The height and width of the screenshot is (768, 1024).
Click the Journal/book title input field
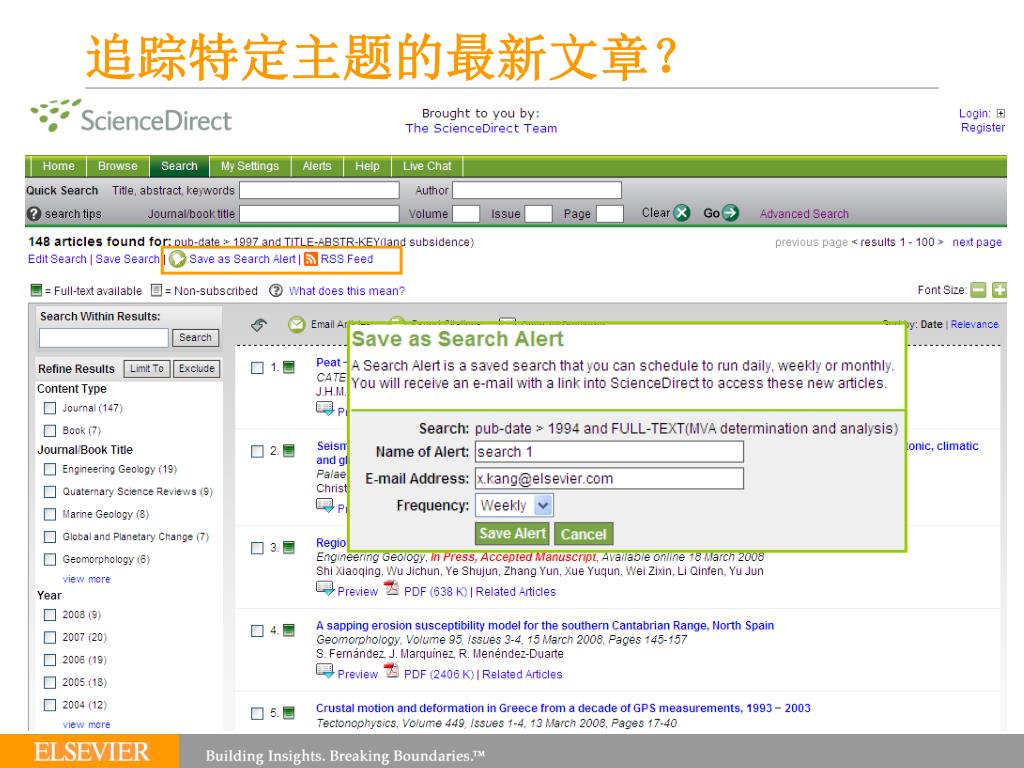click(x=319, y=214)
